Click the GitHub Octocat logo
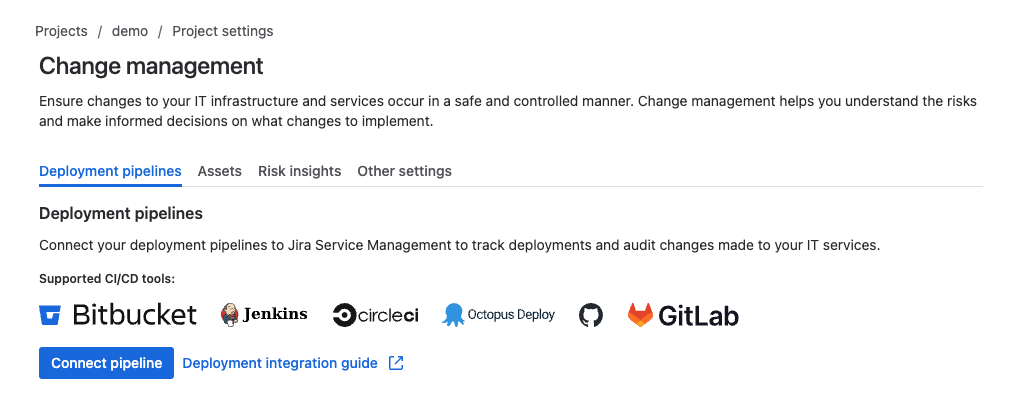The image size is (1011, 408). 591,315
